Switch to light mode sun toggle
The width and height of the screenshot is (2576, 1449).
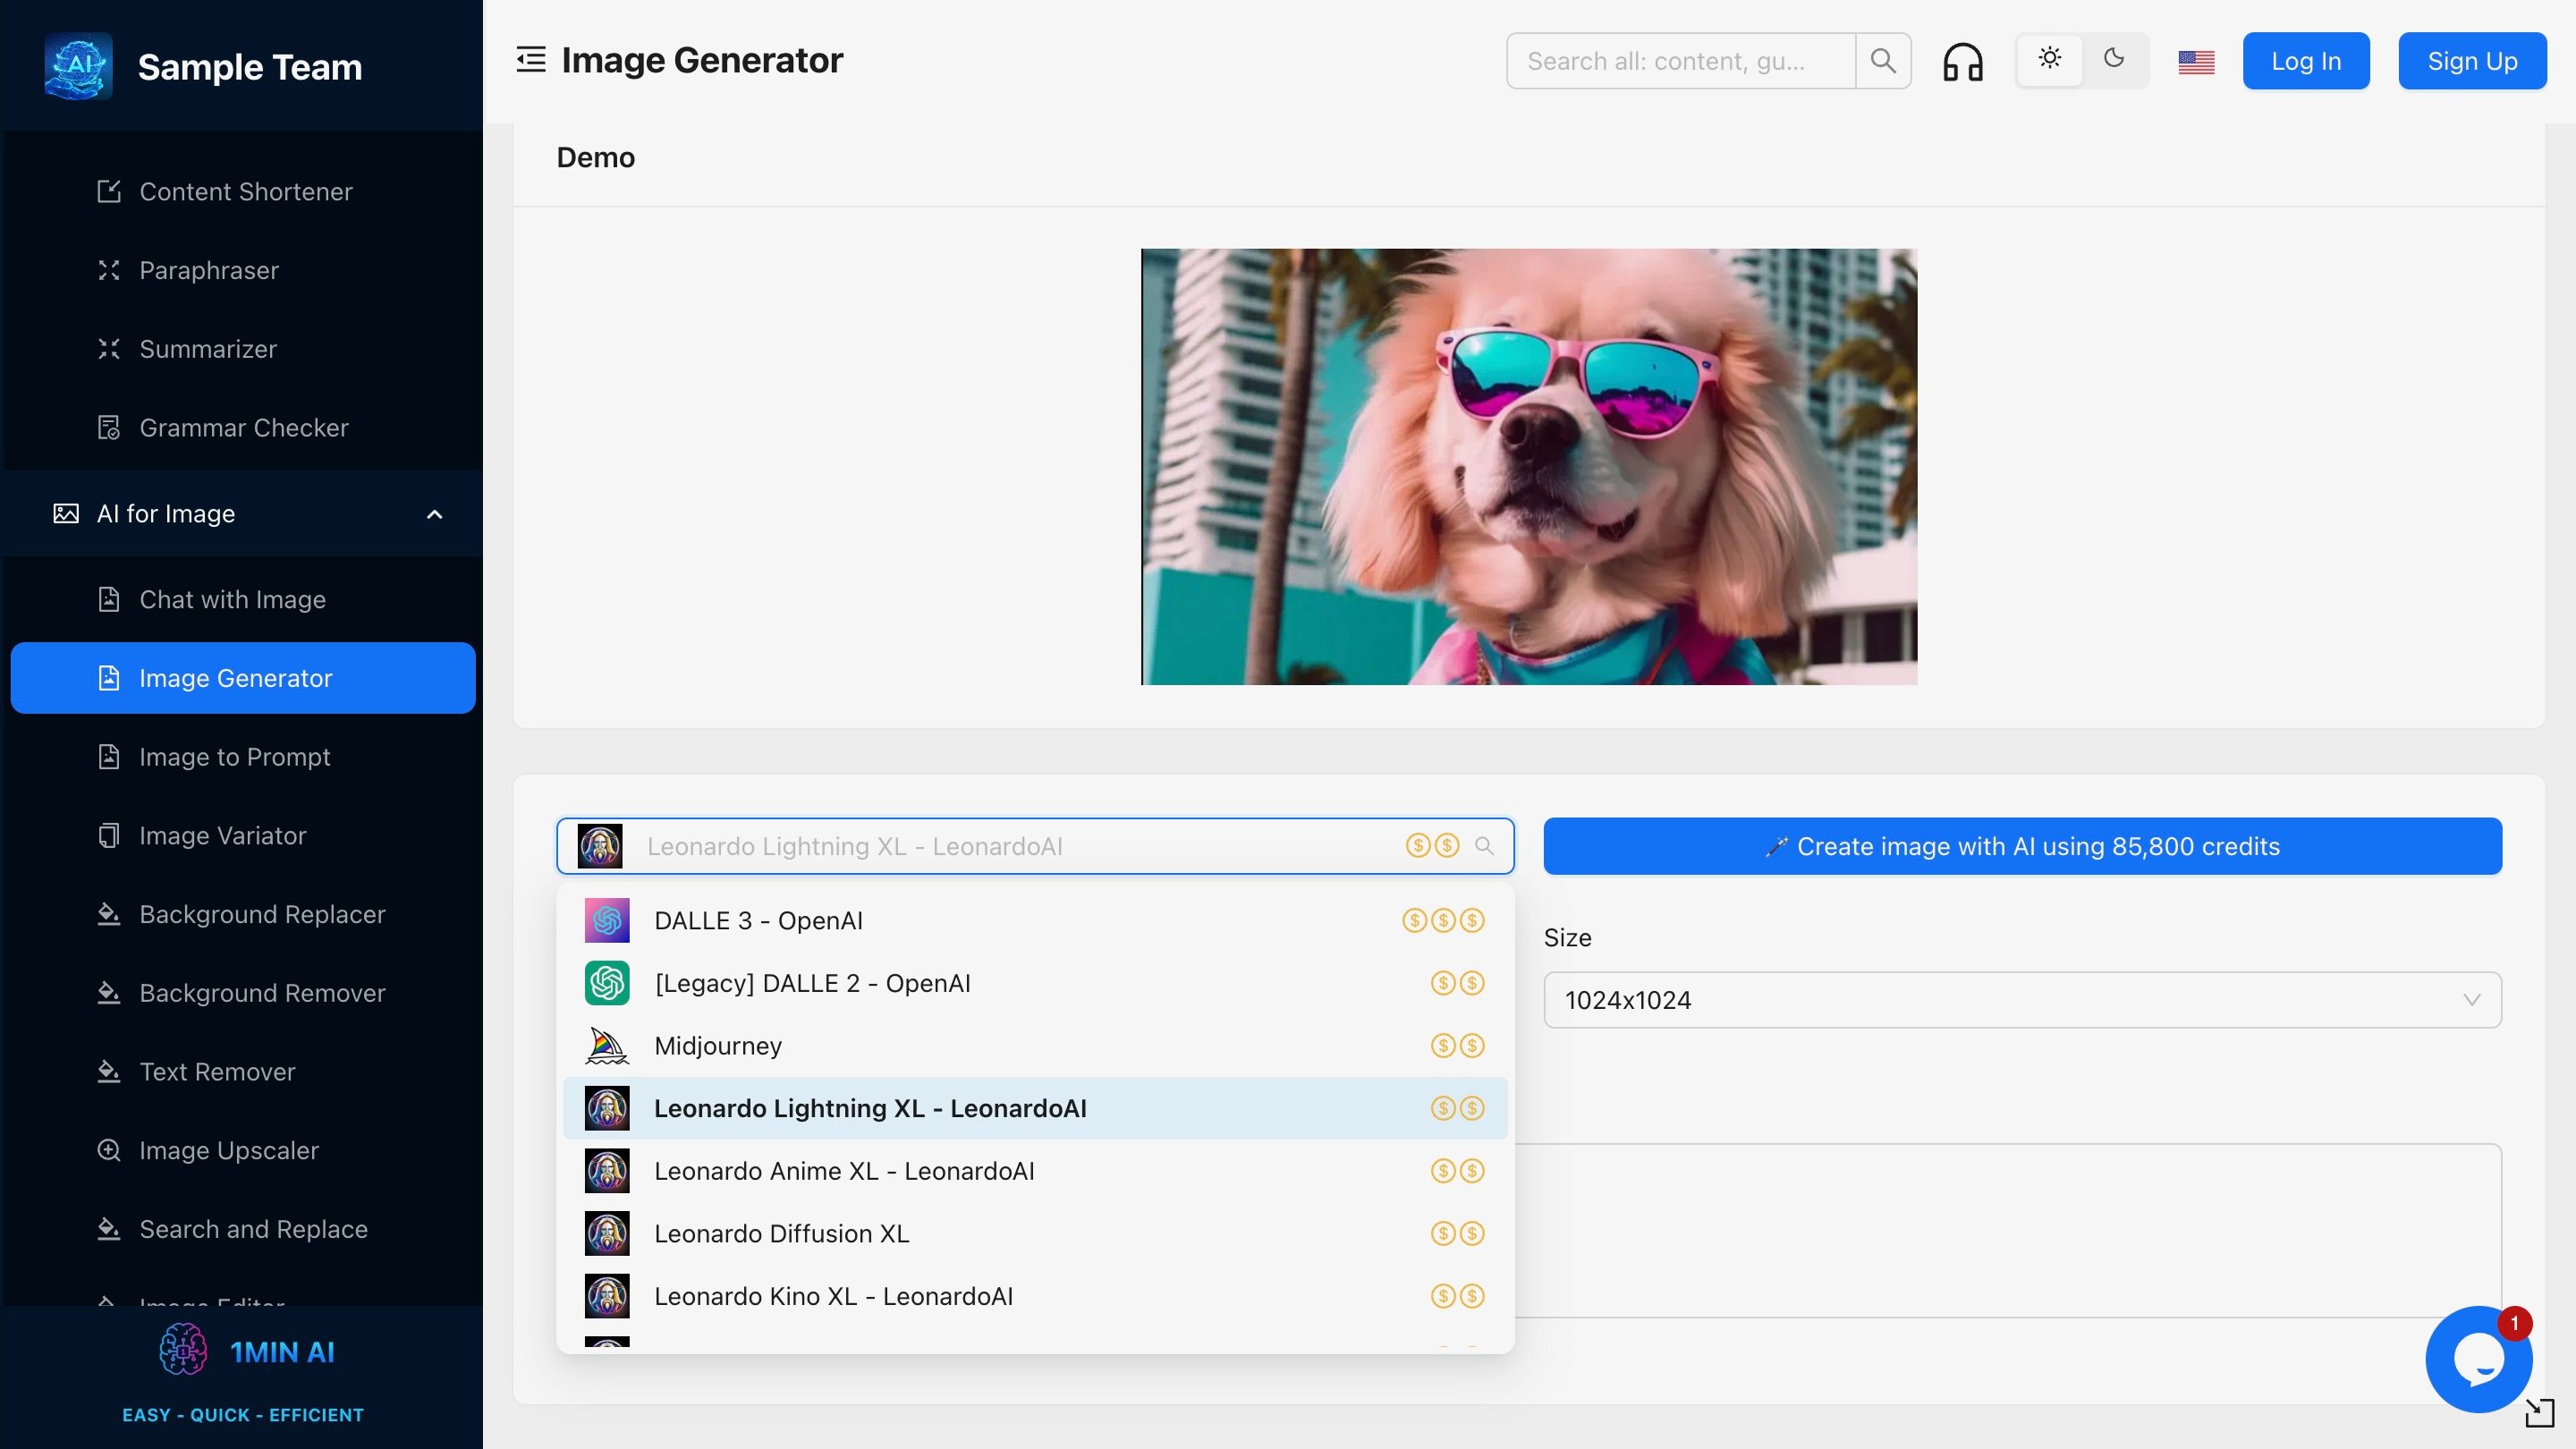(2050, 59)
